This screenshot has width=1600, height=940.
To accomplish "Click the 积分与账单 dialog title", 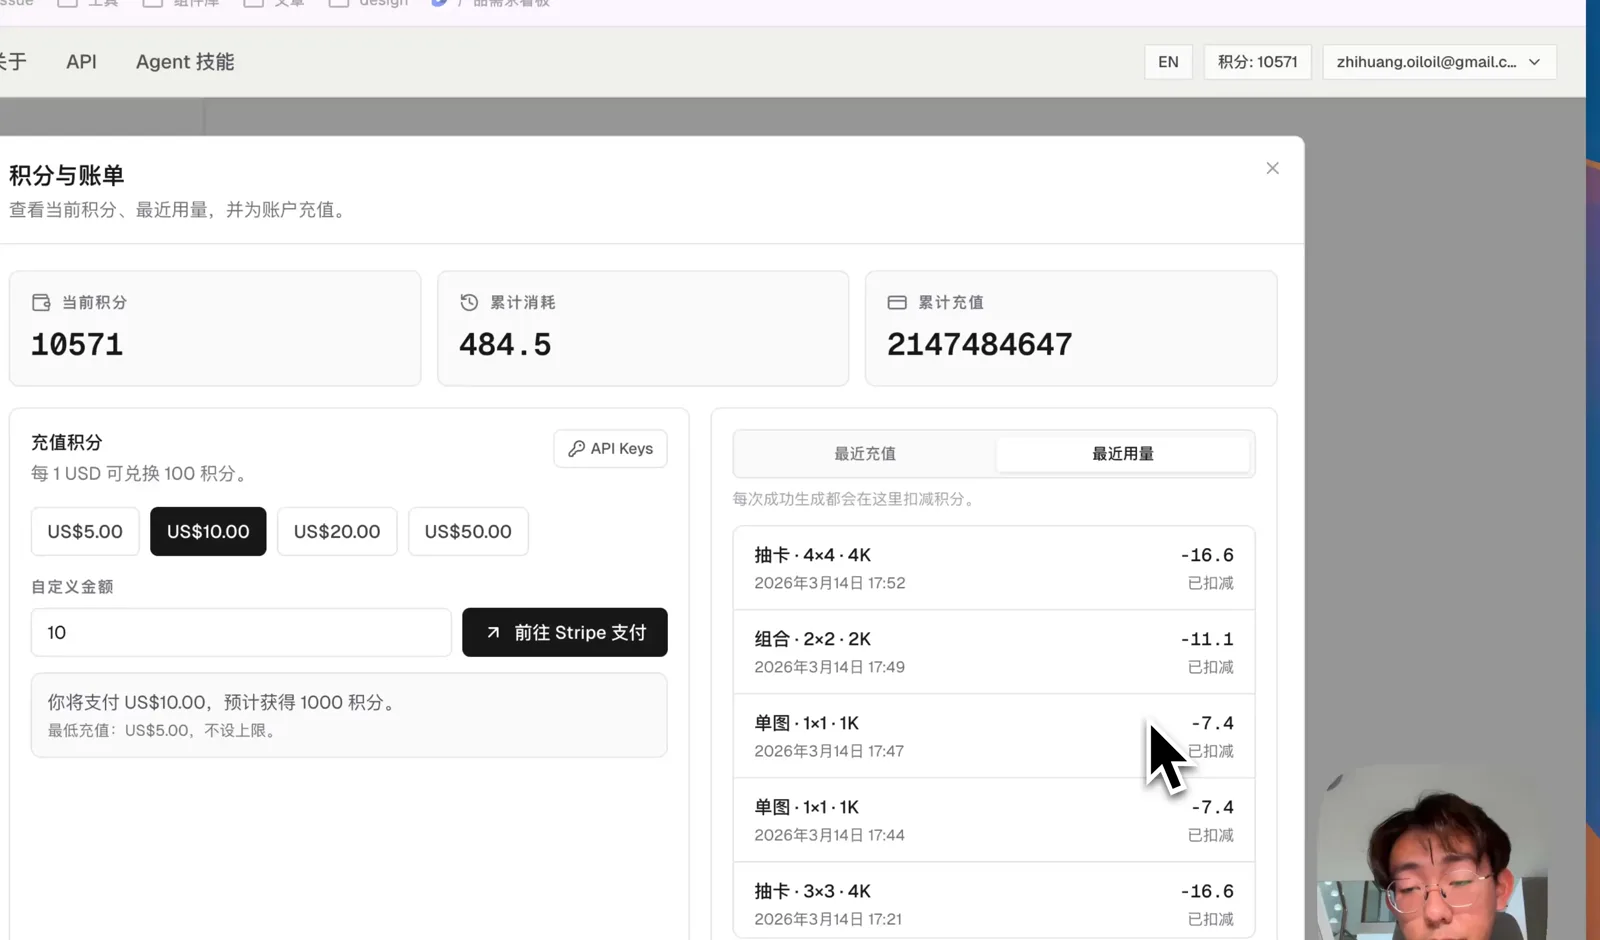I will pyautogui.click(x=67, y=176).
